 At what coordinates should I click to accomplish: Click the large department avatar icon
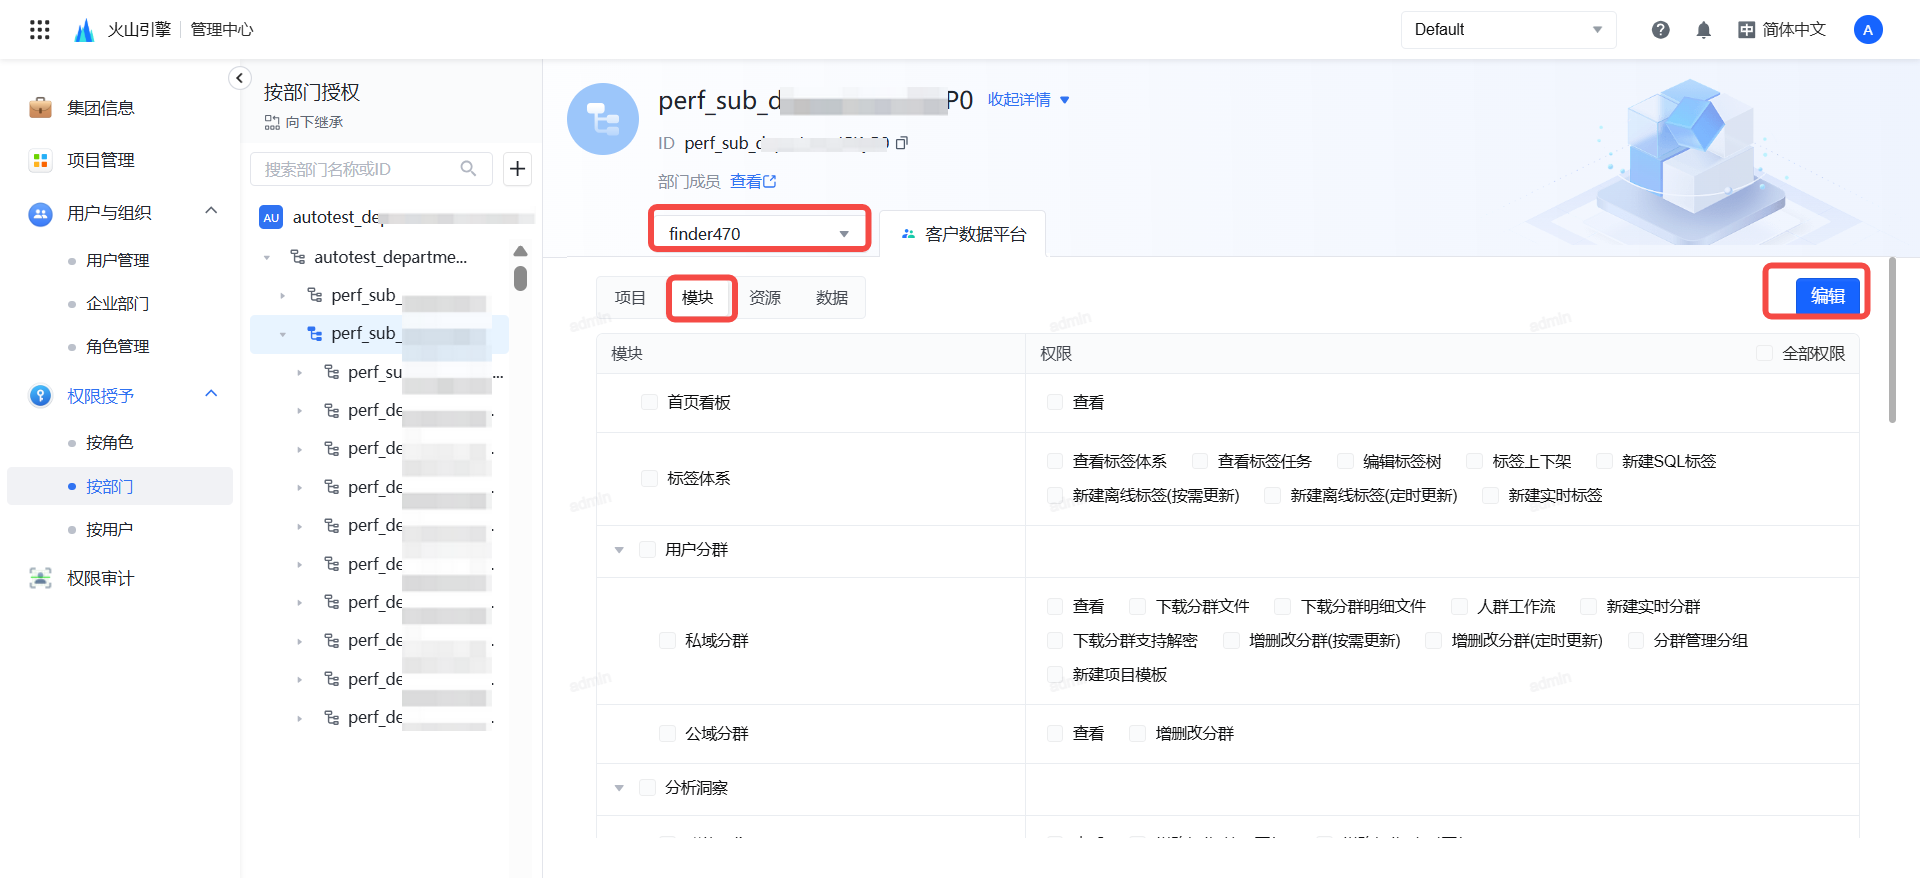point(603,119)
